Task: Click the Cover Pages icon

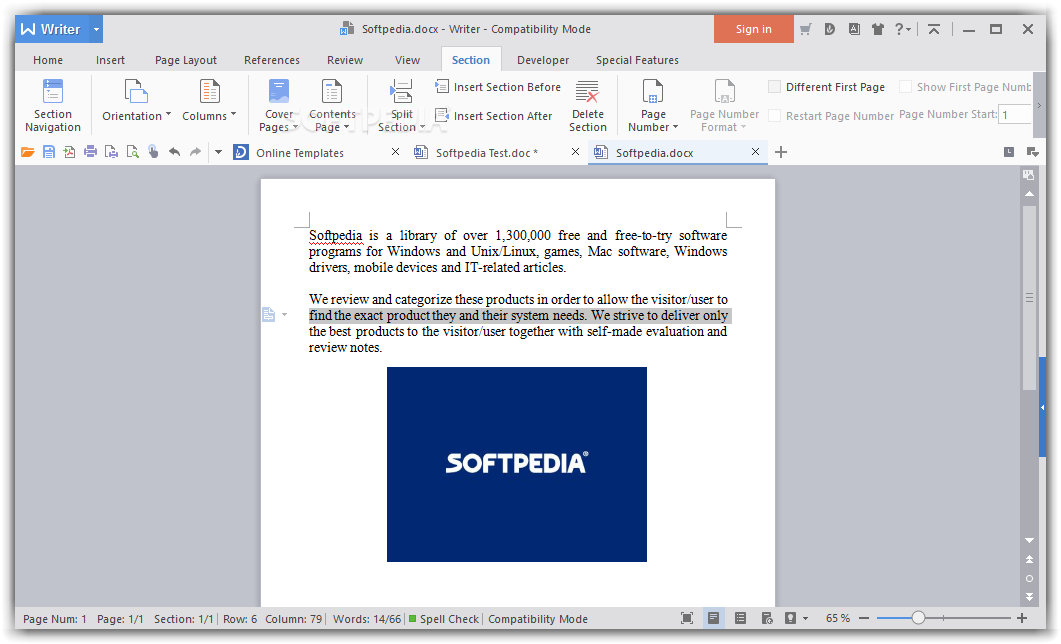Action: click(x=279, y=91)
